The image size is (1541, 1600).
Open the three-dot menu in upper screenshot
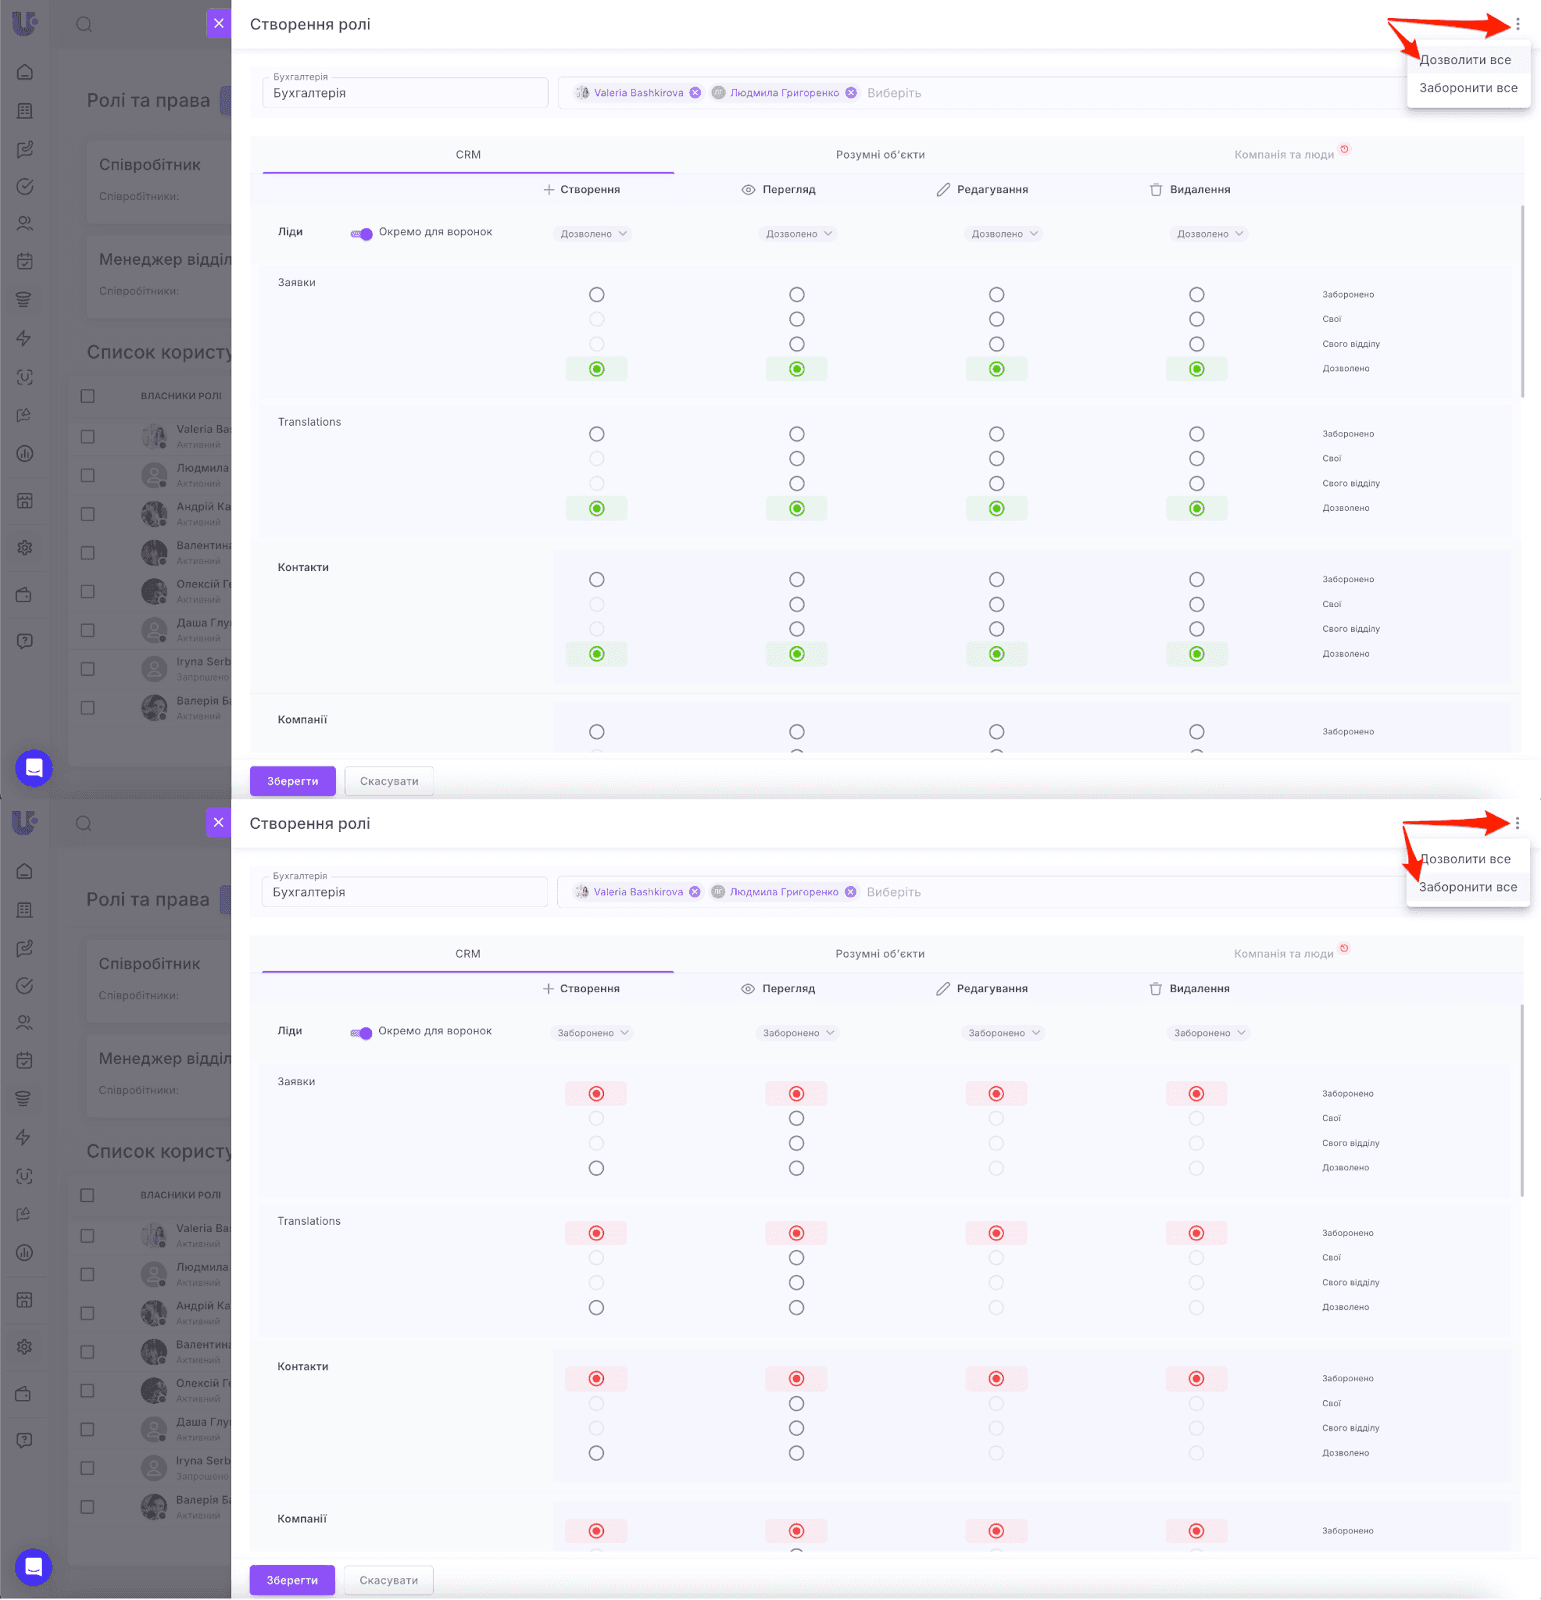pyautogui.click(x=1517, y=24)
